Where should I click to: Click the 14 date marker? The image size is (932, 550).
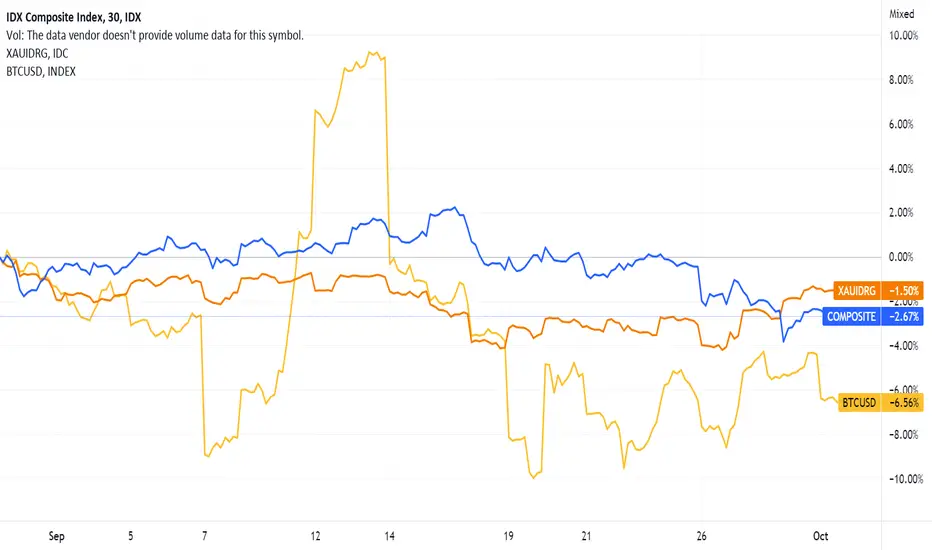tap(389, 536)
